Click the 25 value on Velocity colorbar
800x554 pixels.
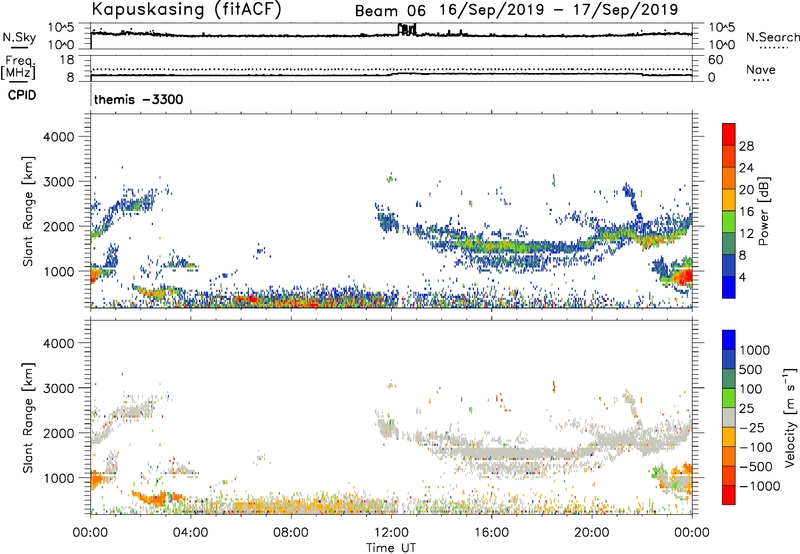click(747, 409)
